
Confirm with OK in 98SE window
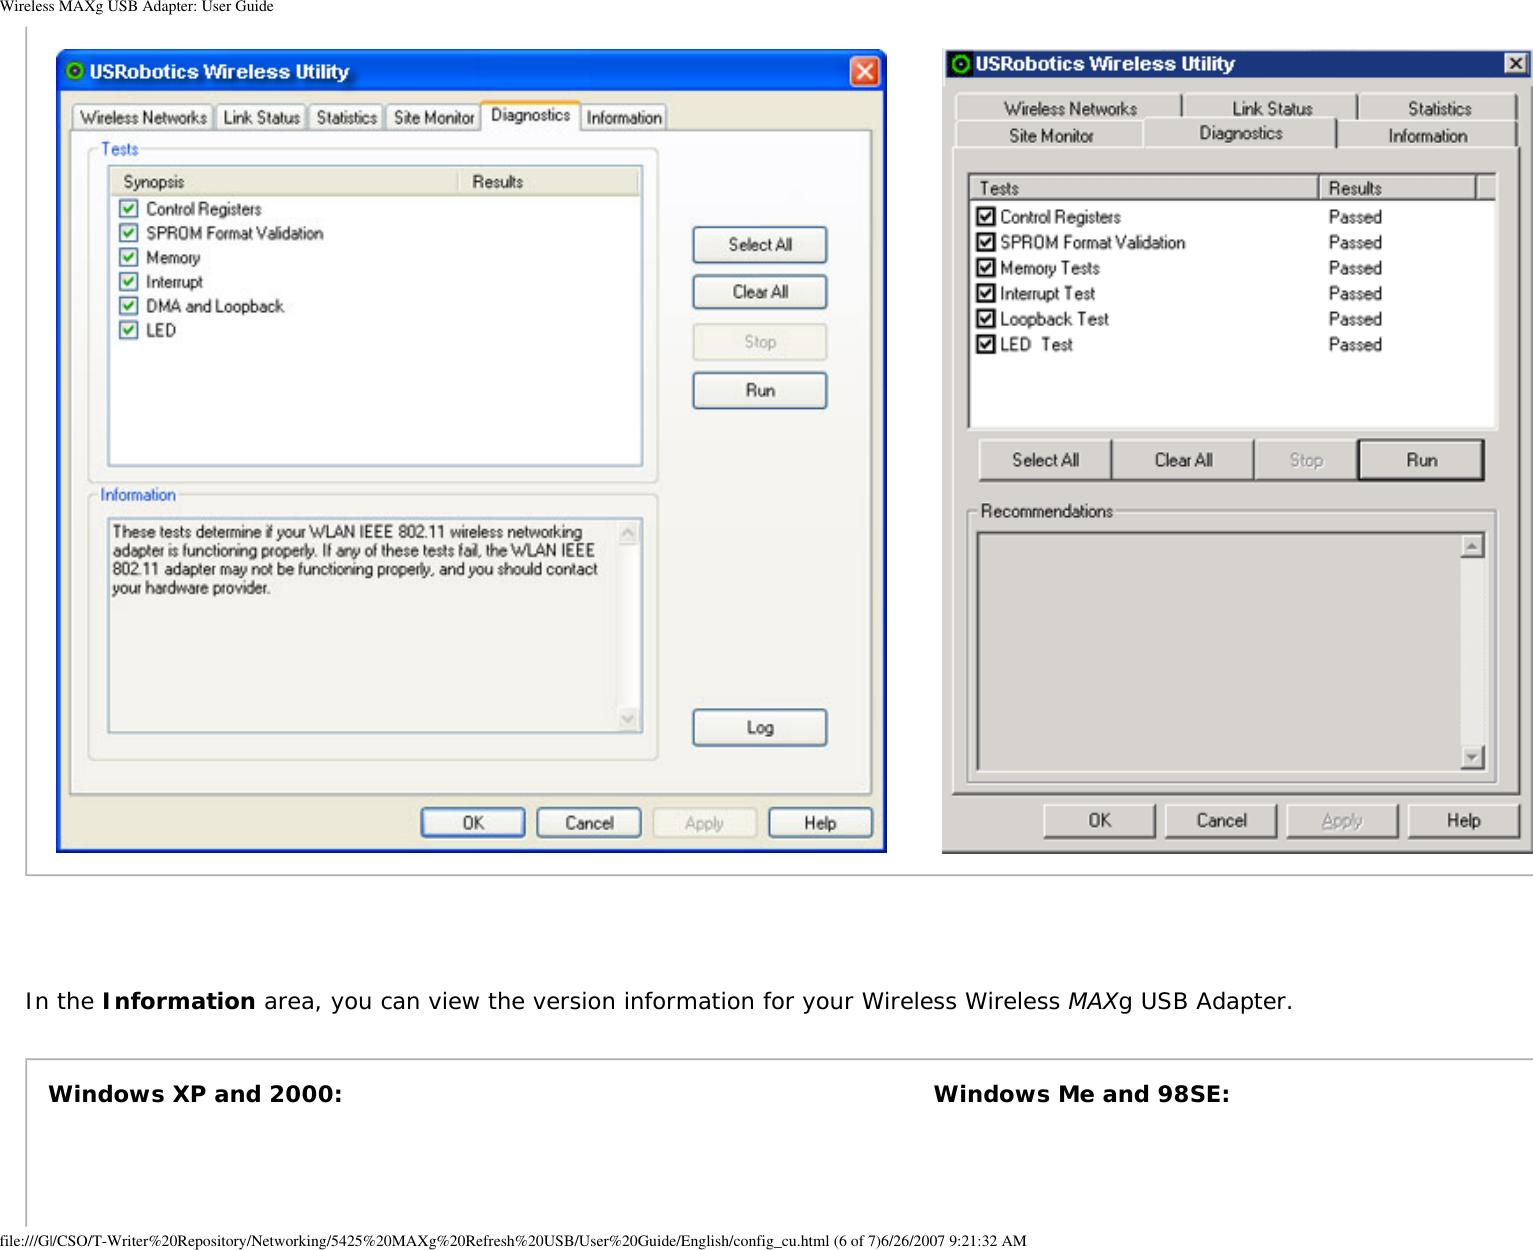pos(1099,820)
